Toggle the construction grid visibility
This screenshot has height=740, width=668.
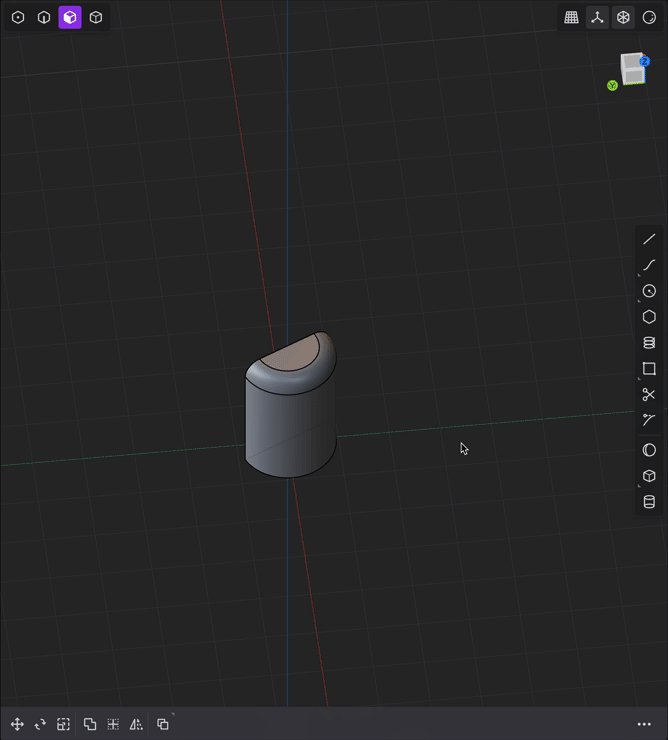(x=571, y=17)
